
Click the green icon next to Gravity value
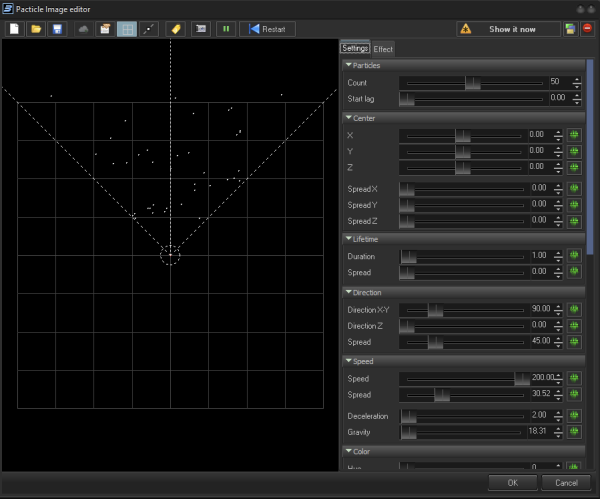point(574,432)
